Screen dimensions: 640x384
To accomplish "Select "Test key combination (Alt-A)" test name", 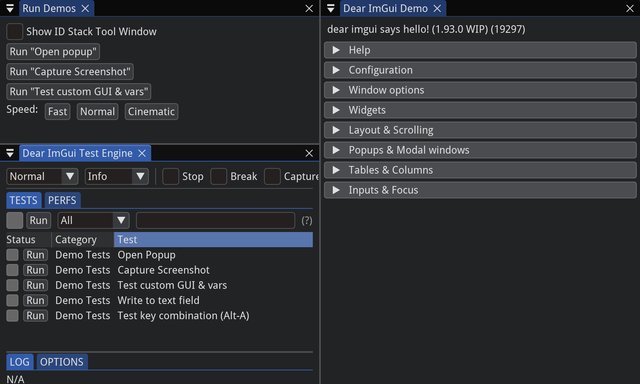I will [x=183, y=315].
